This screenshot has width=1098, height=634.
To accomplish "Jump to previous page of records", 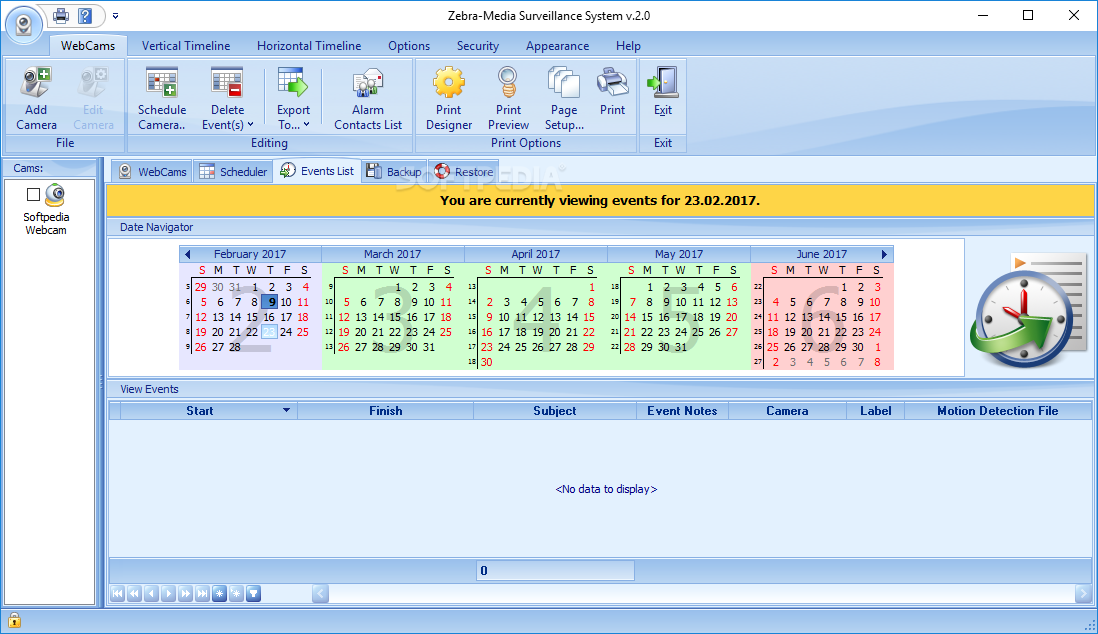I will [134, 594].
